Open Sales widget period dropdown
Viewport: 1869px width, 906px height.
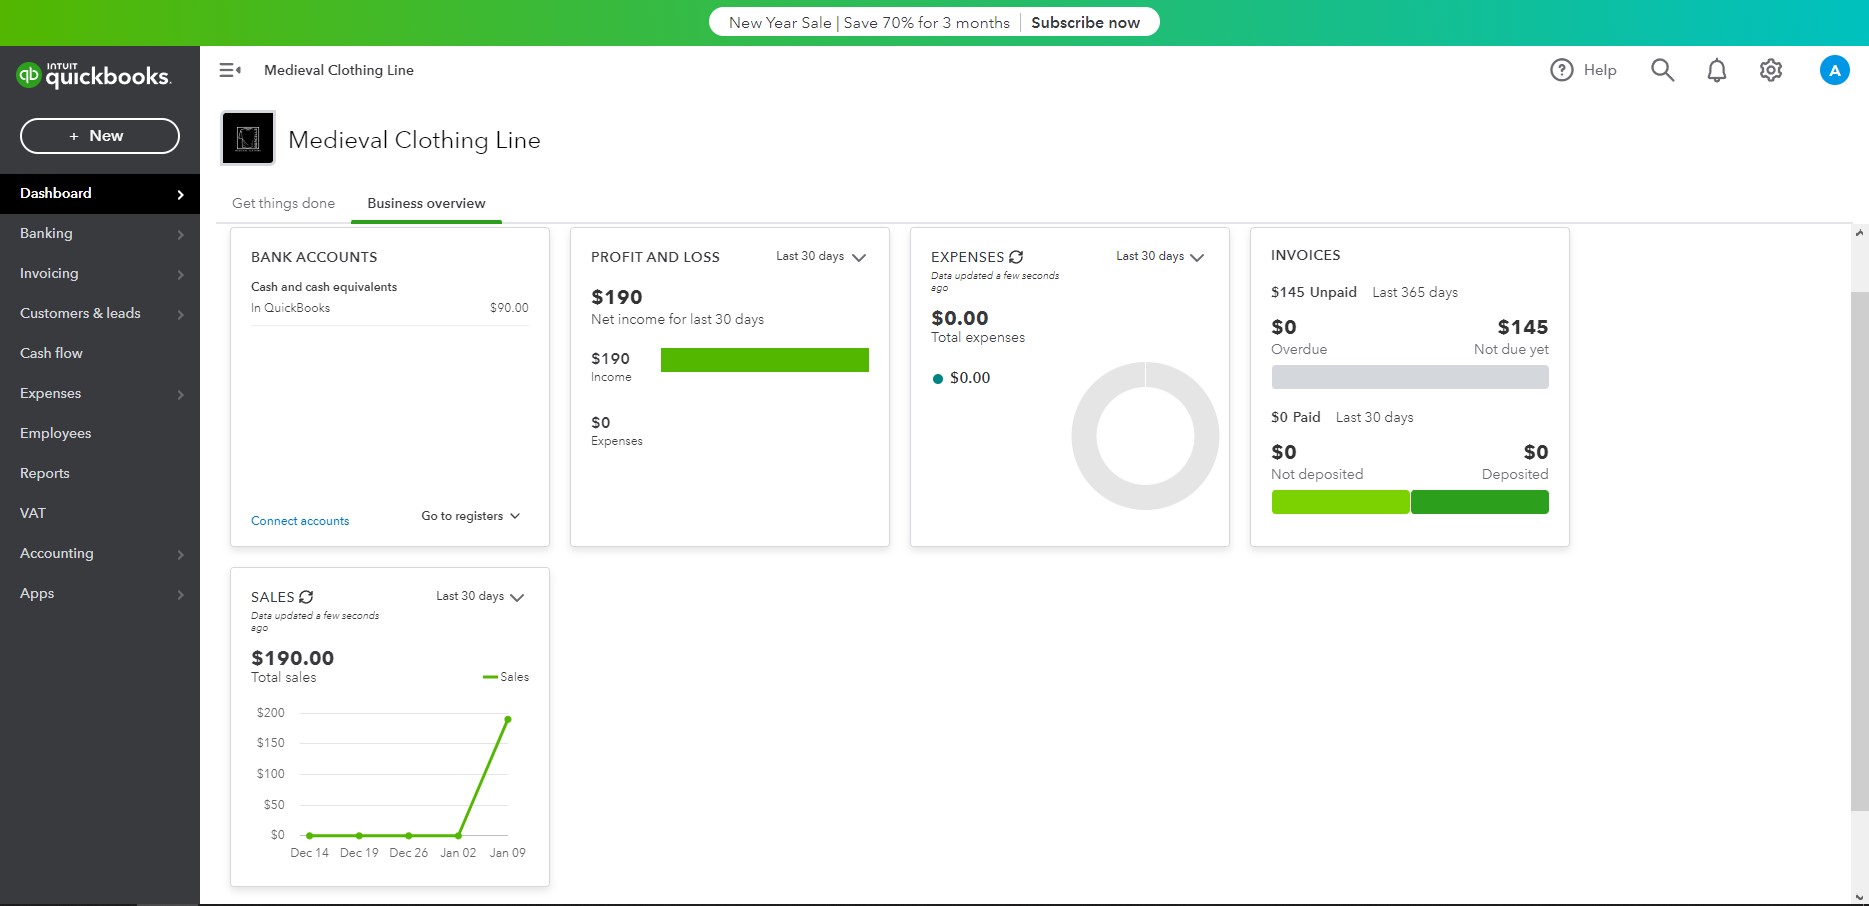tap(481, 597)
